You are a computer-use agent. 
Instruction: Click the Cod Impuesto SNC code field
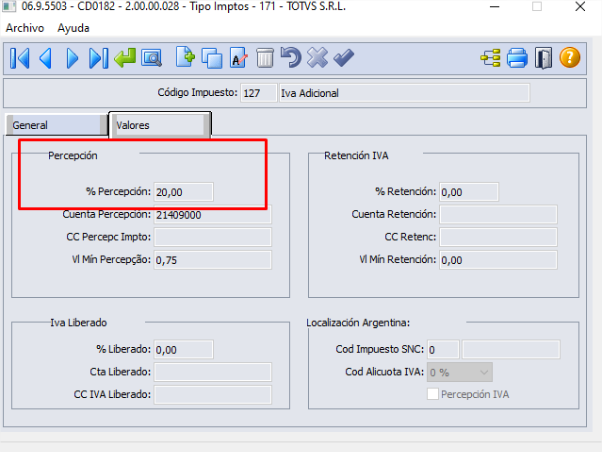coord(443,349)
